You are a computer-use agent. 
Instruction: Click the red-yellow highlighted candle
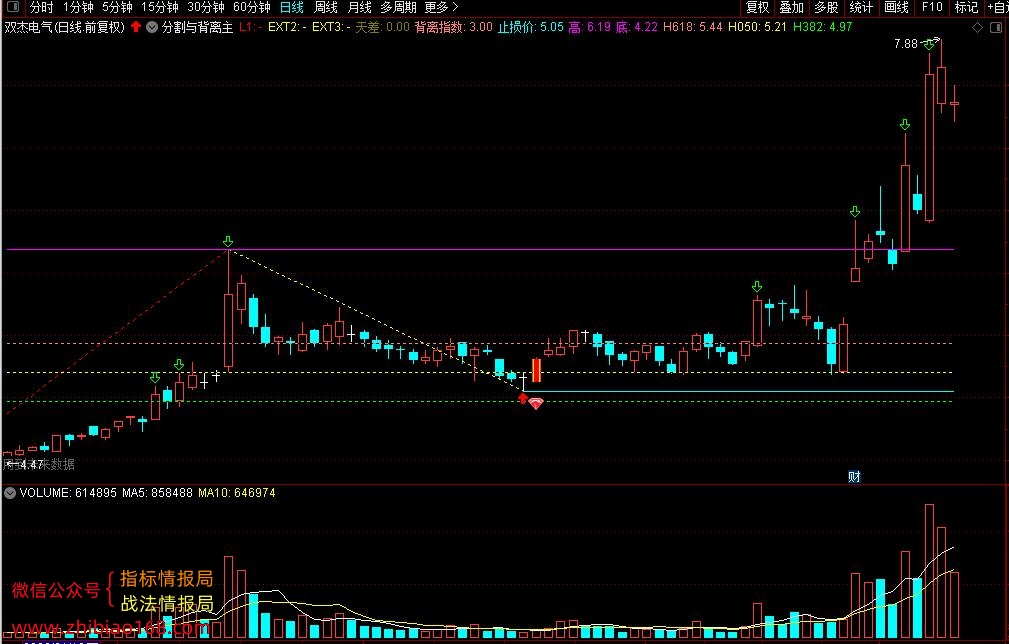pos(536,370)
